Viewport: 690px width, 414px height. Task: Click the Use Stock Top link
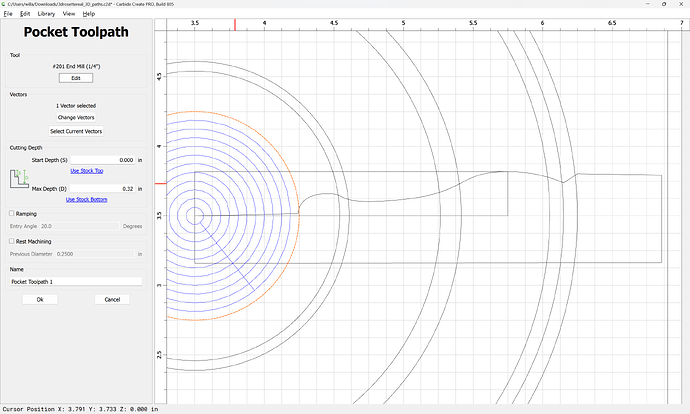pyautogui.click(x=86, y=170)
